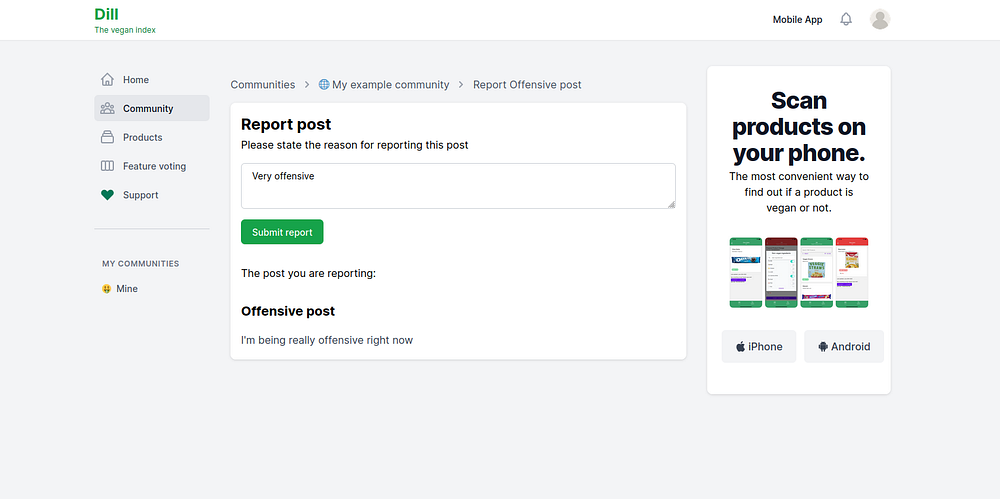Click the Feature voting columns icon
Viewport: 1000px width, 499px height.
click(107, 167)
